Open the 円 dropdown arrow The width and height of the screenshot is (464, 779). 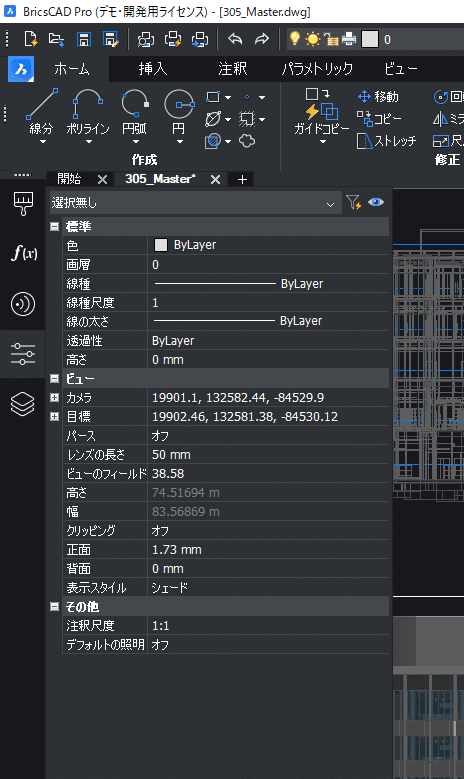tap(180, 142)
